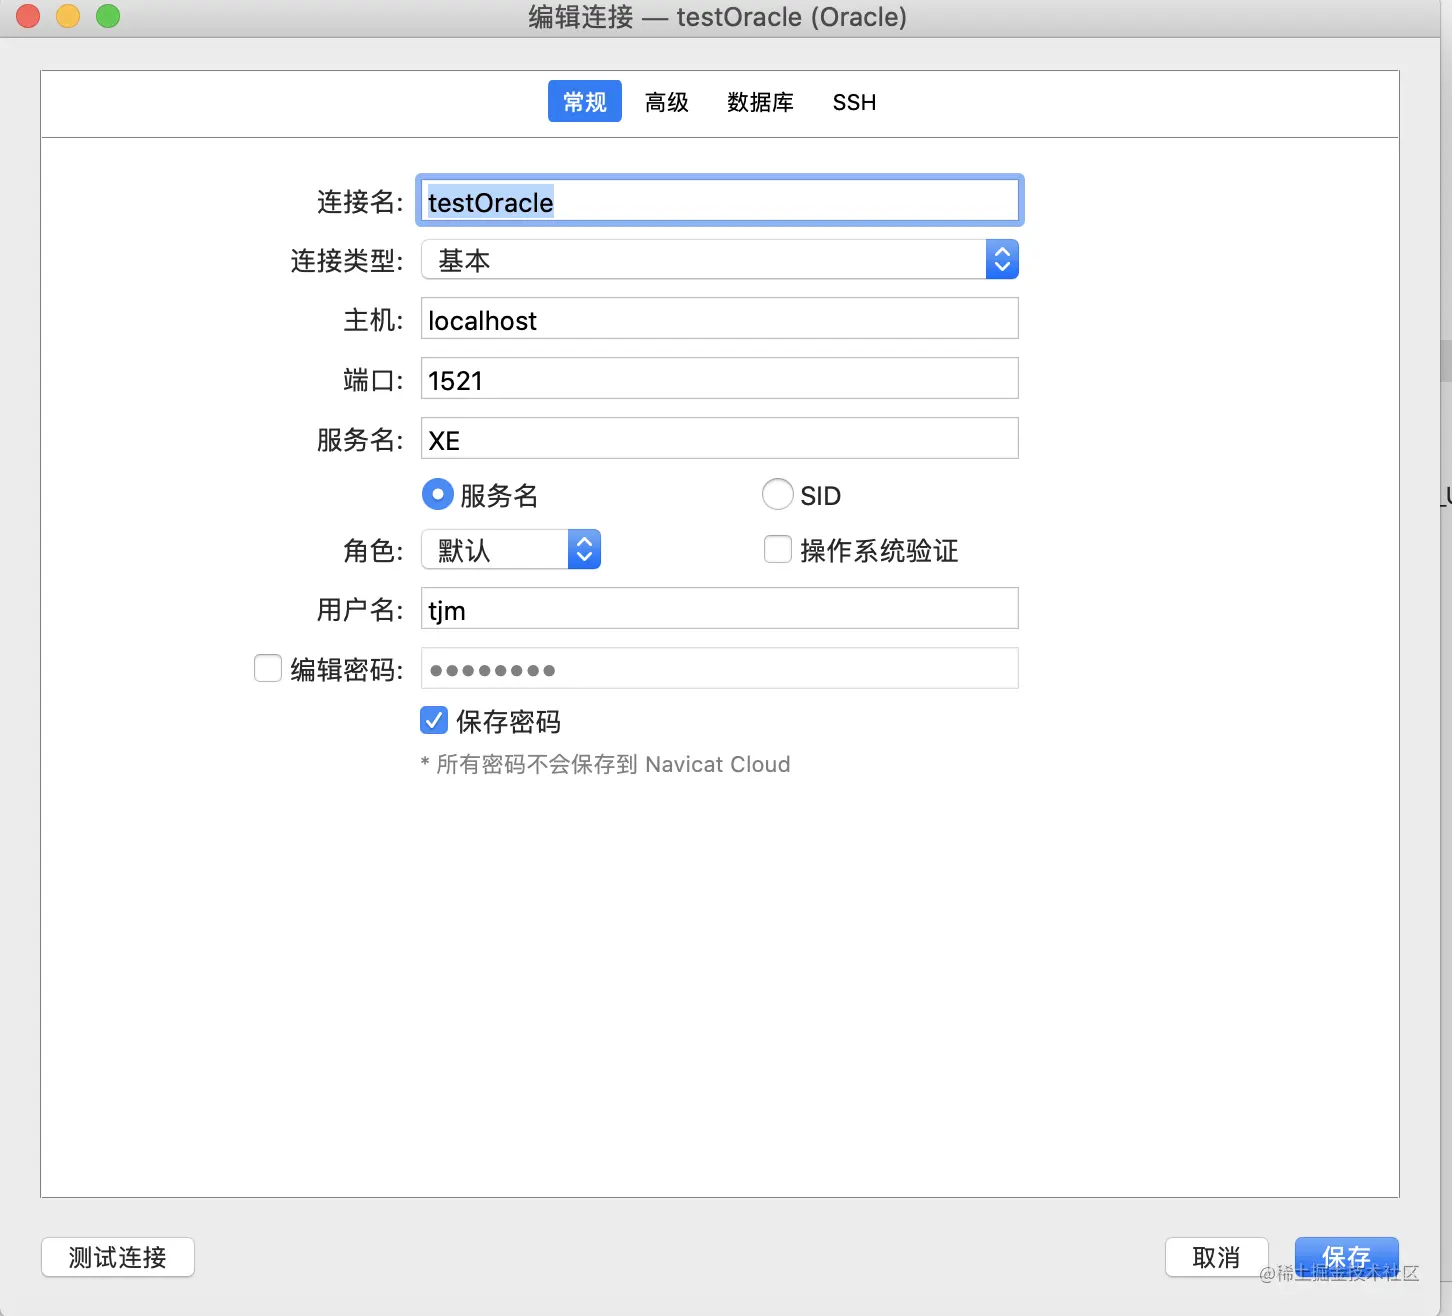Screen dimensions: 1452x1316
Task: Open the SSH tab
Action: pos(854,102)
